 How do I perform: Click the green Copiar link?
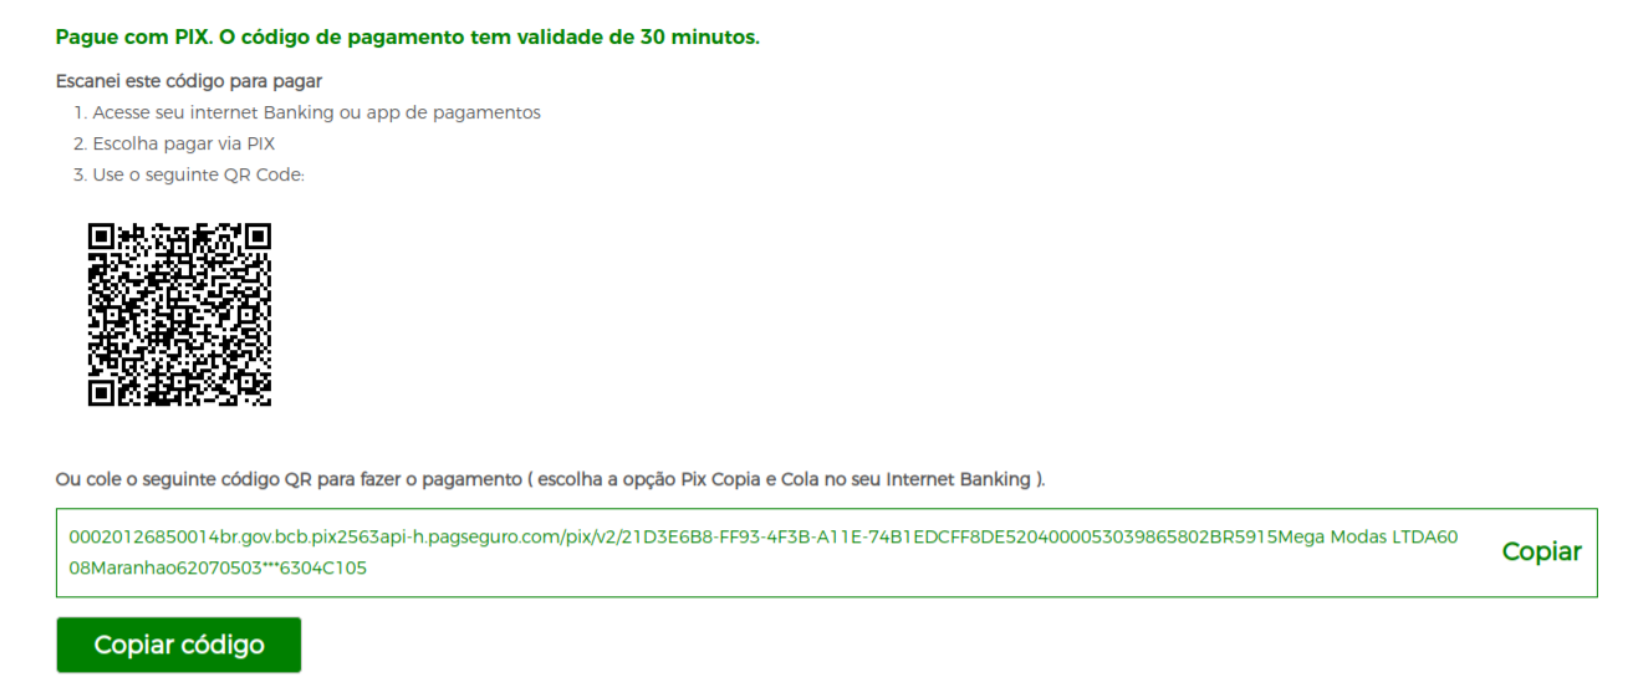[x=1541, y=552]
